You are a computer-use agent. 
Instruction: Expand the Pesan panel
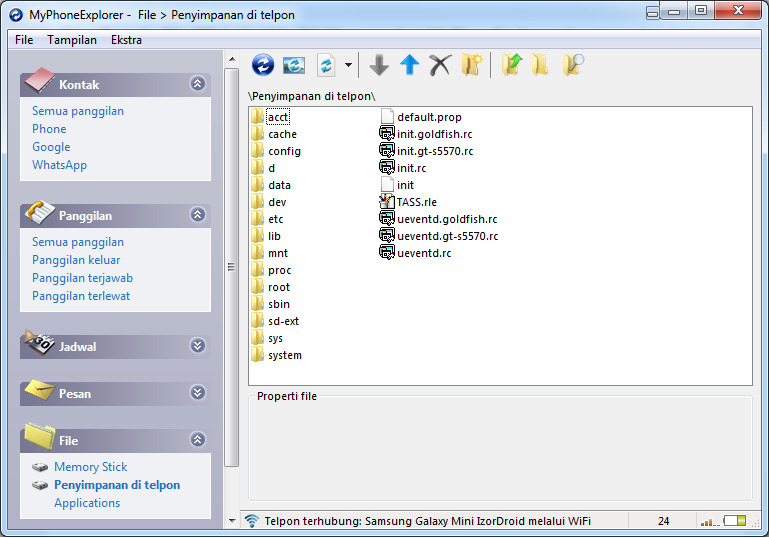point(198,393)
